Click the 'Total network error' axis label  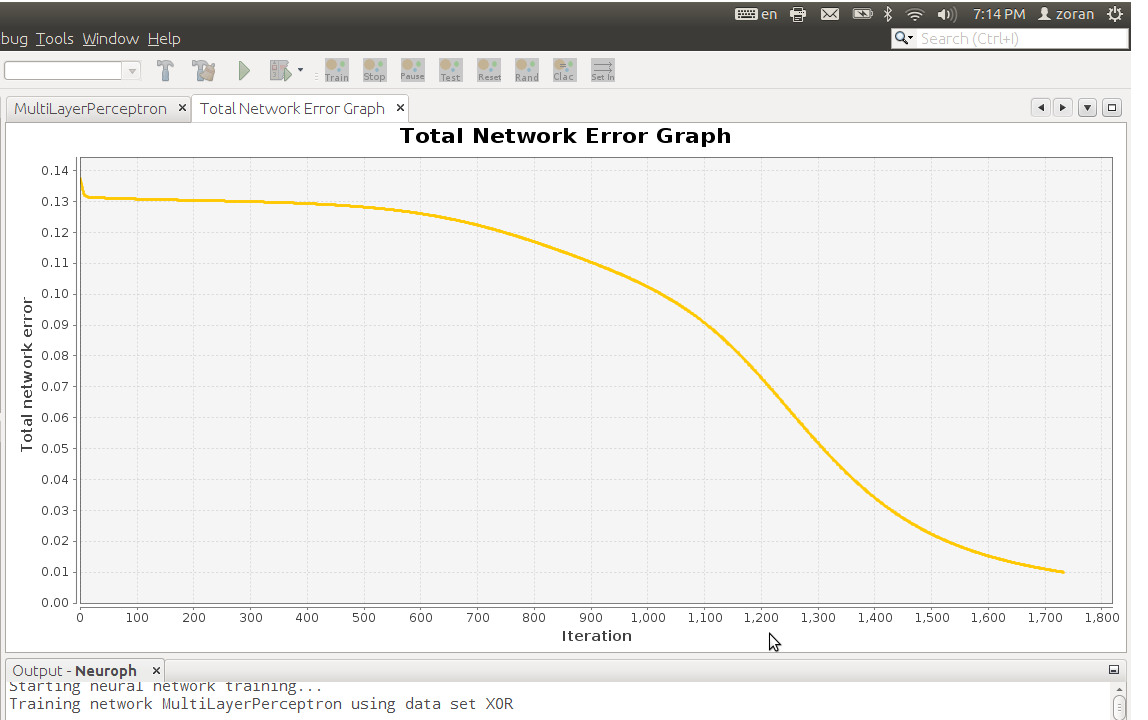point(26,374)
